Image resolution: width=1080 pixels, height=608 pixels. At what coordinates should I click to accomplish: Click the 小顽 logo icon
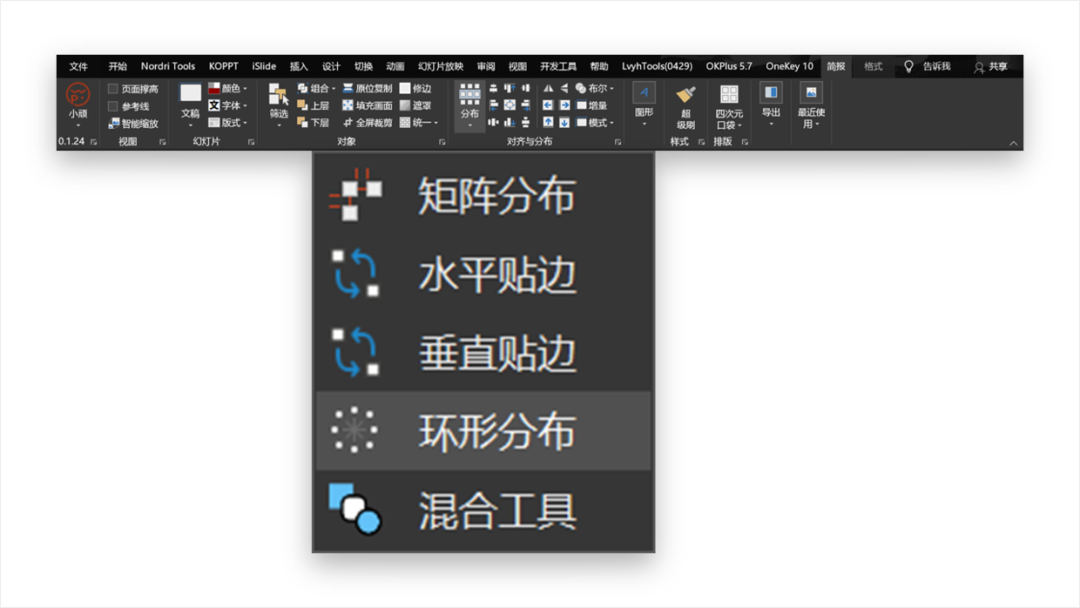[78, 94]
